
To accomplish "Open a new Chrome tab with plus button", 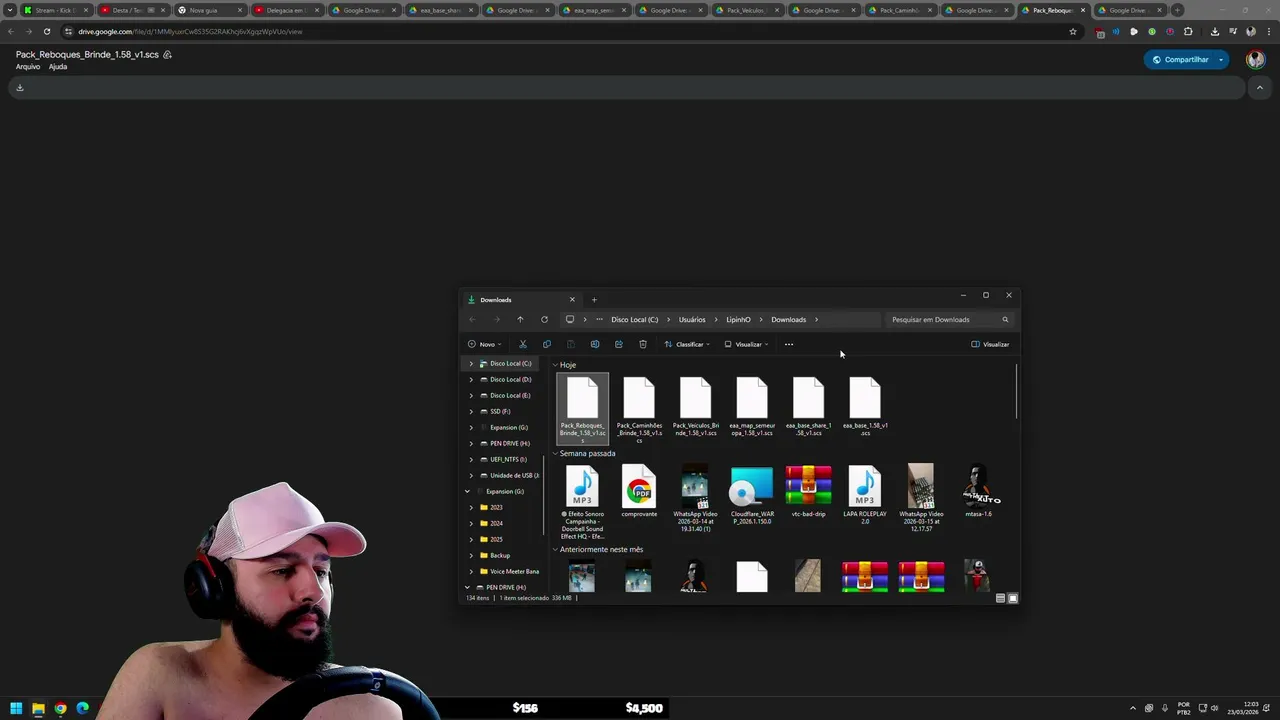I will (x=1177, y=10).
